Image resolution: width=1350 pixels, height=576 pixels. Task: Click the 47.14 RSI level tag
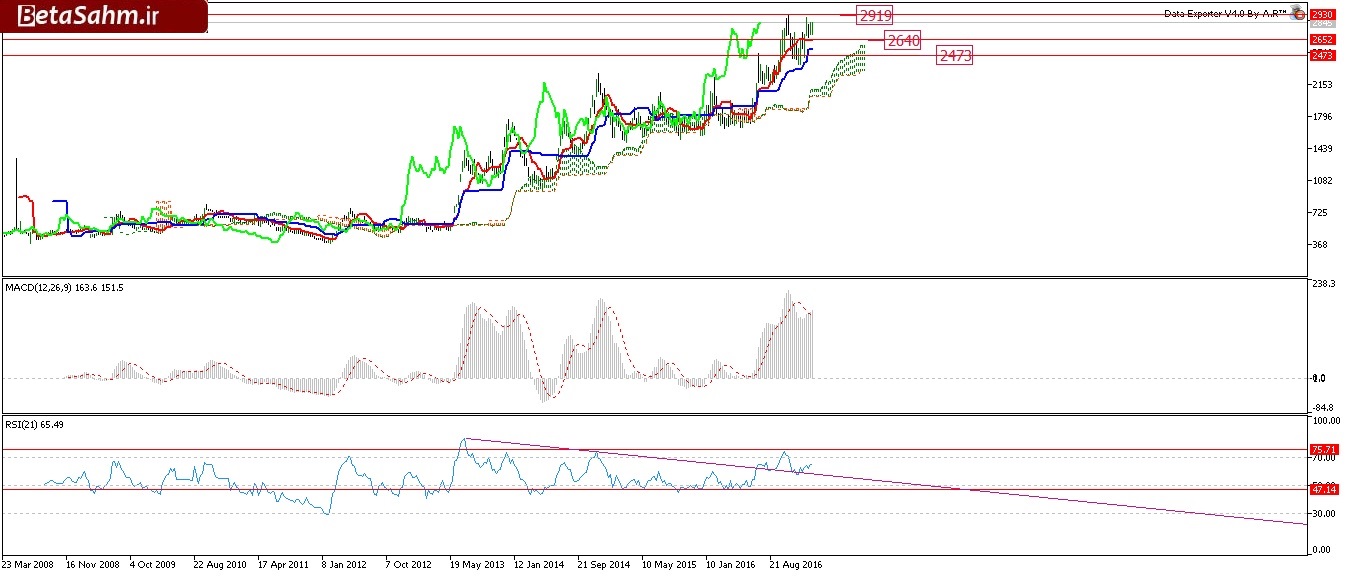pyautogui.click(x=1322, y=489)
